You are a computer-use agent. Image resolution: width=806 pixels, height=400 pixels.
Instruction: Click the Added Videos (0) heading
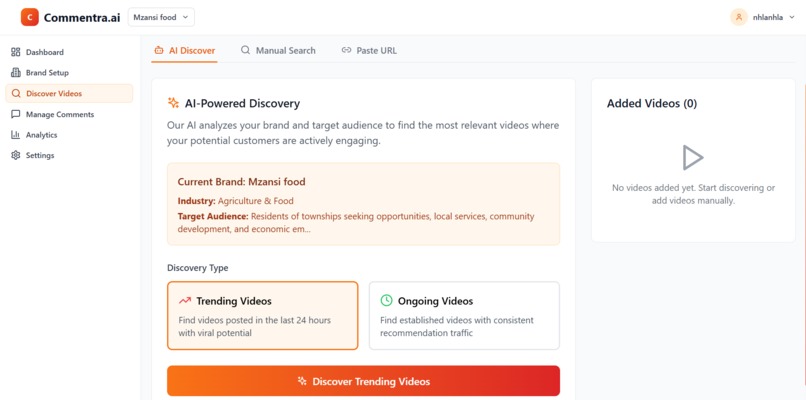652,103
